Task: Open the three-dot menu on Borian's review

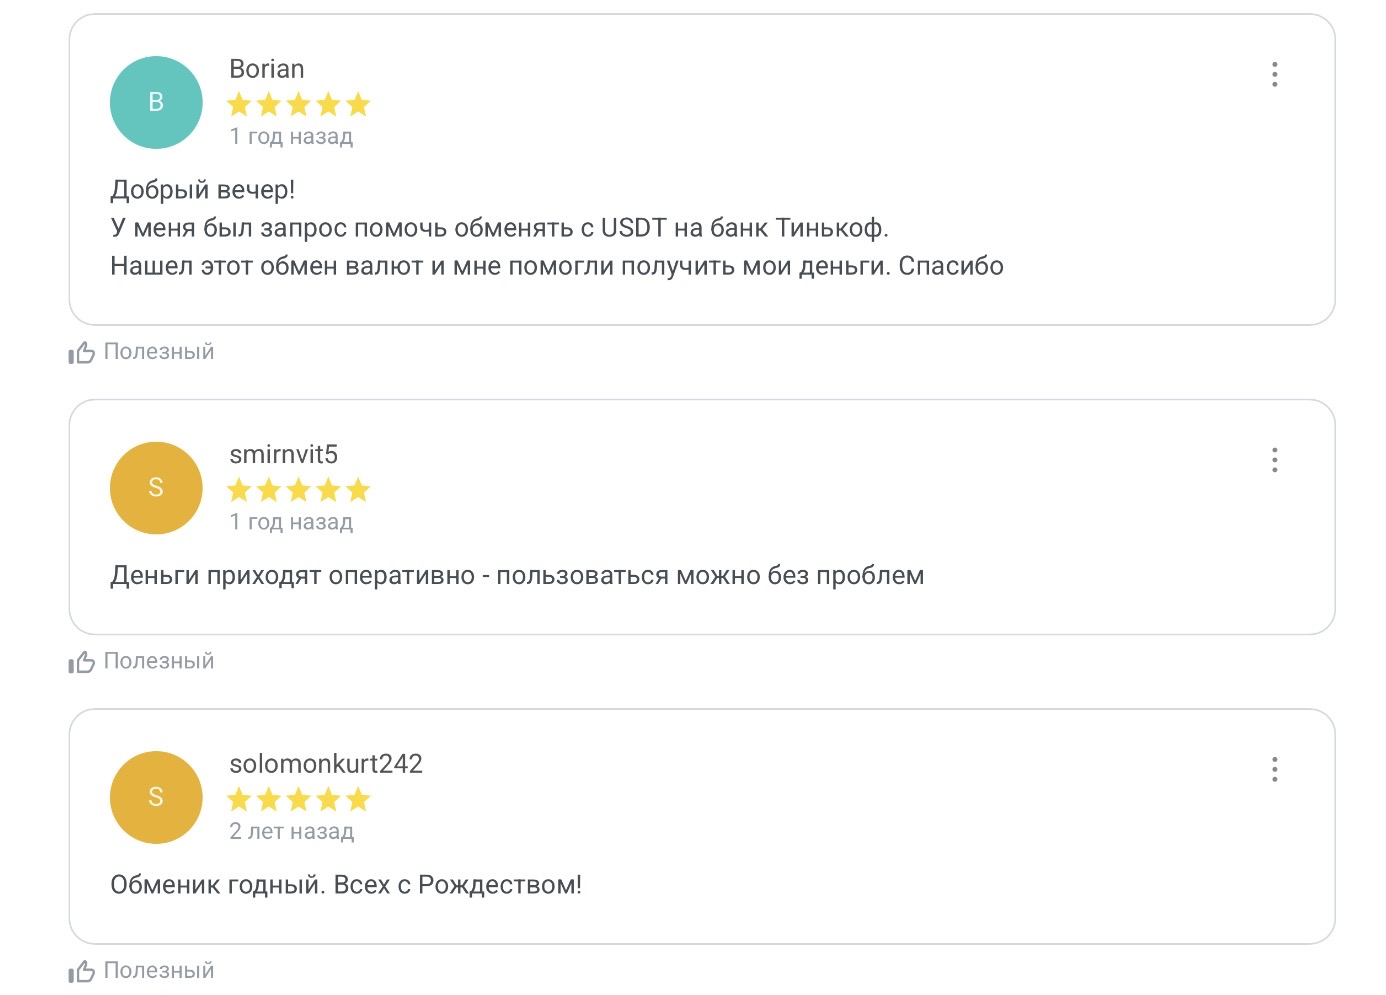Action: pyautogui.click(x=1274, y=74)
